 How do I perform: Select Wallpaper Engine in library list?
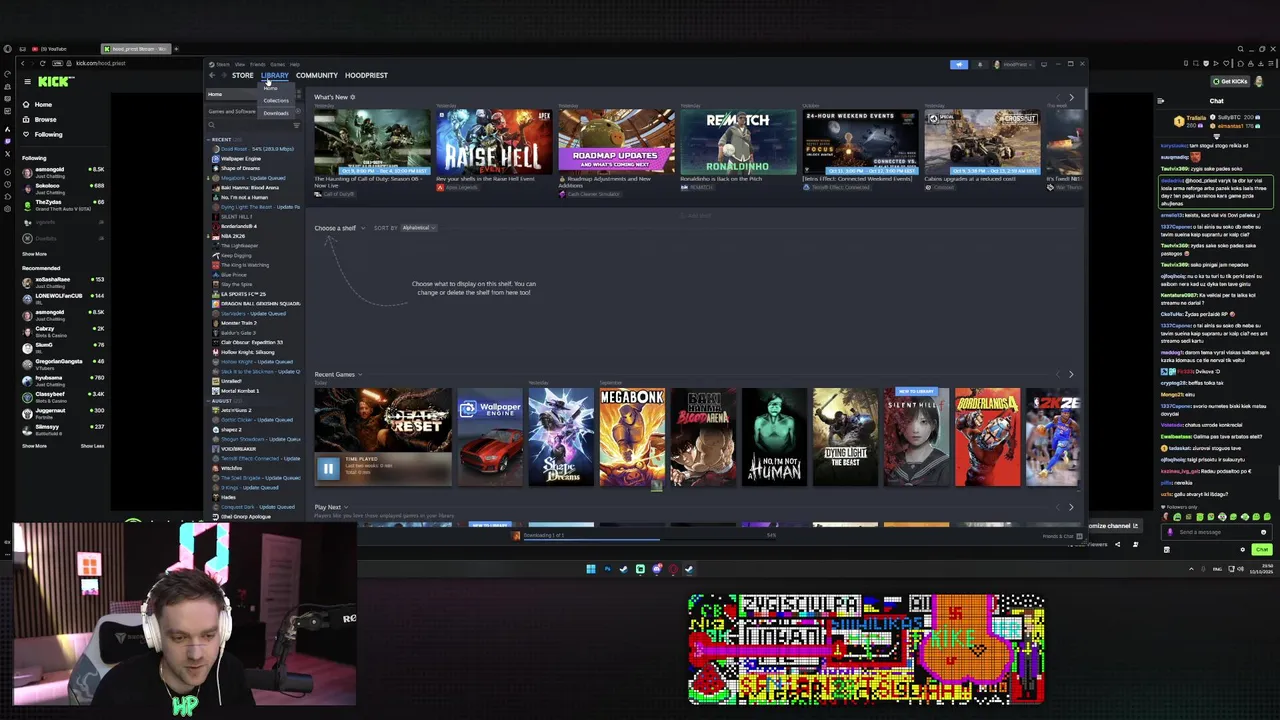point(241,159)
